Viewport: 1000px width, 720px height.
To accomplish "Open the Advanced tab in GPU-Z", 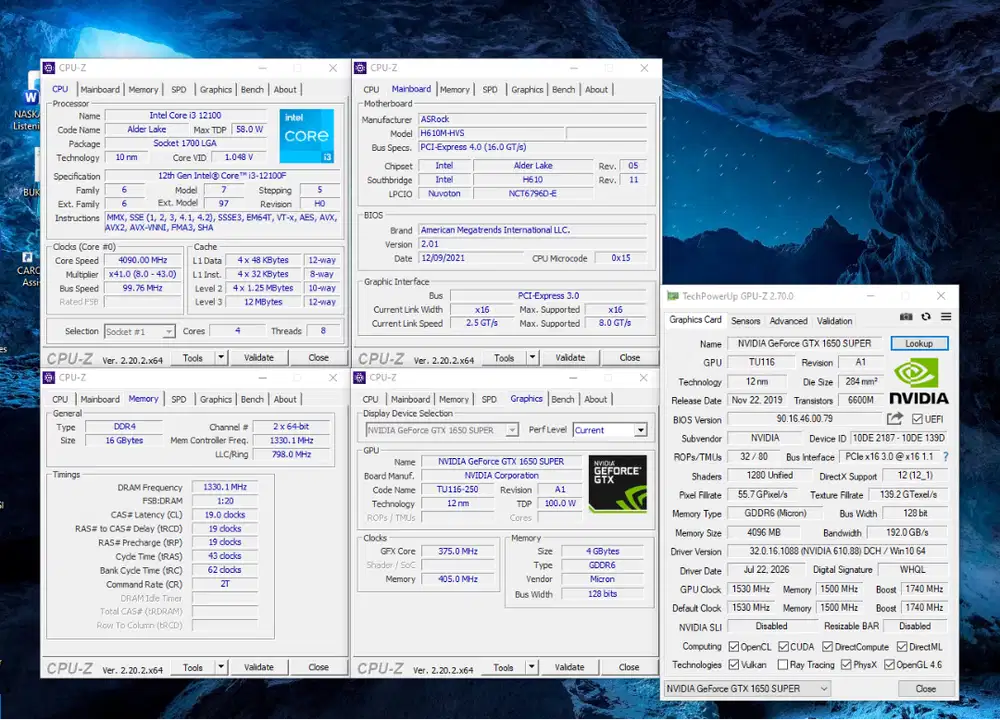I will [788, 321].
